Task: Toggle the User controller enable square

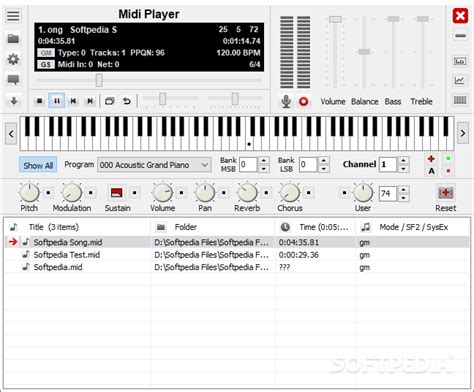Action: click(344, 193)
